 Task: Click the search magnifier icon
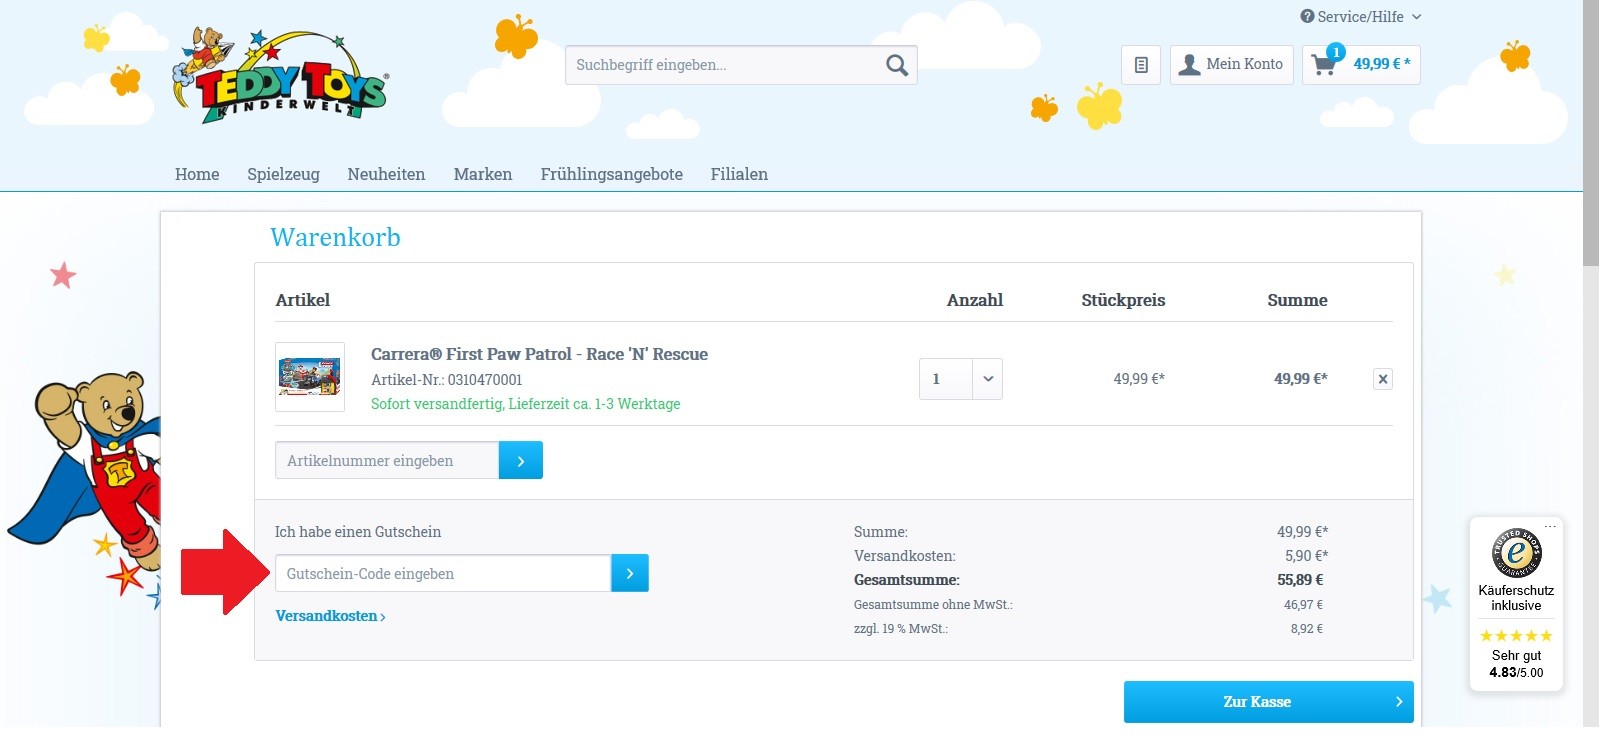click(897, 65)
